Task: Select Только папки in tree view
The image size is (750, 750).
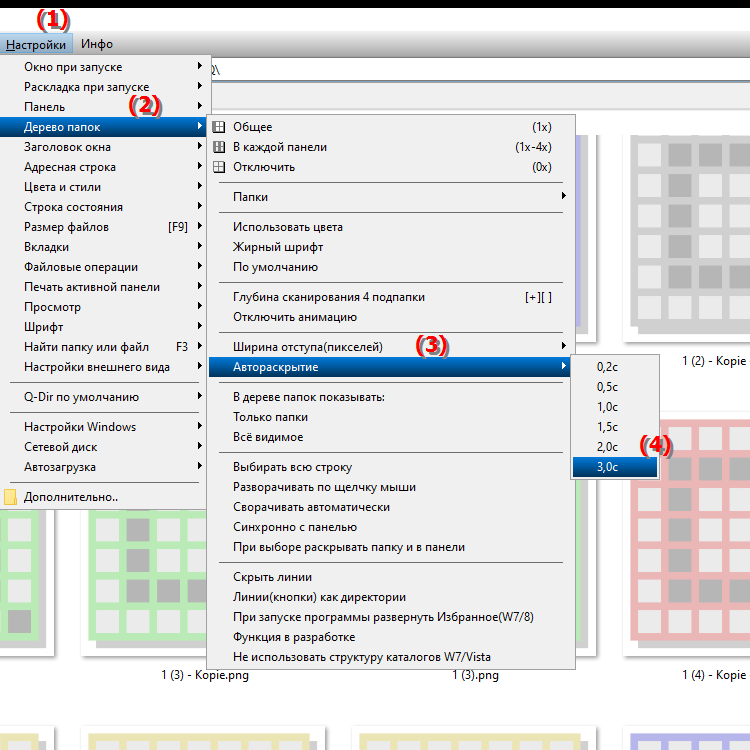Action: click(x=270, y=417)
